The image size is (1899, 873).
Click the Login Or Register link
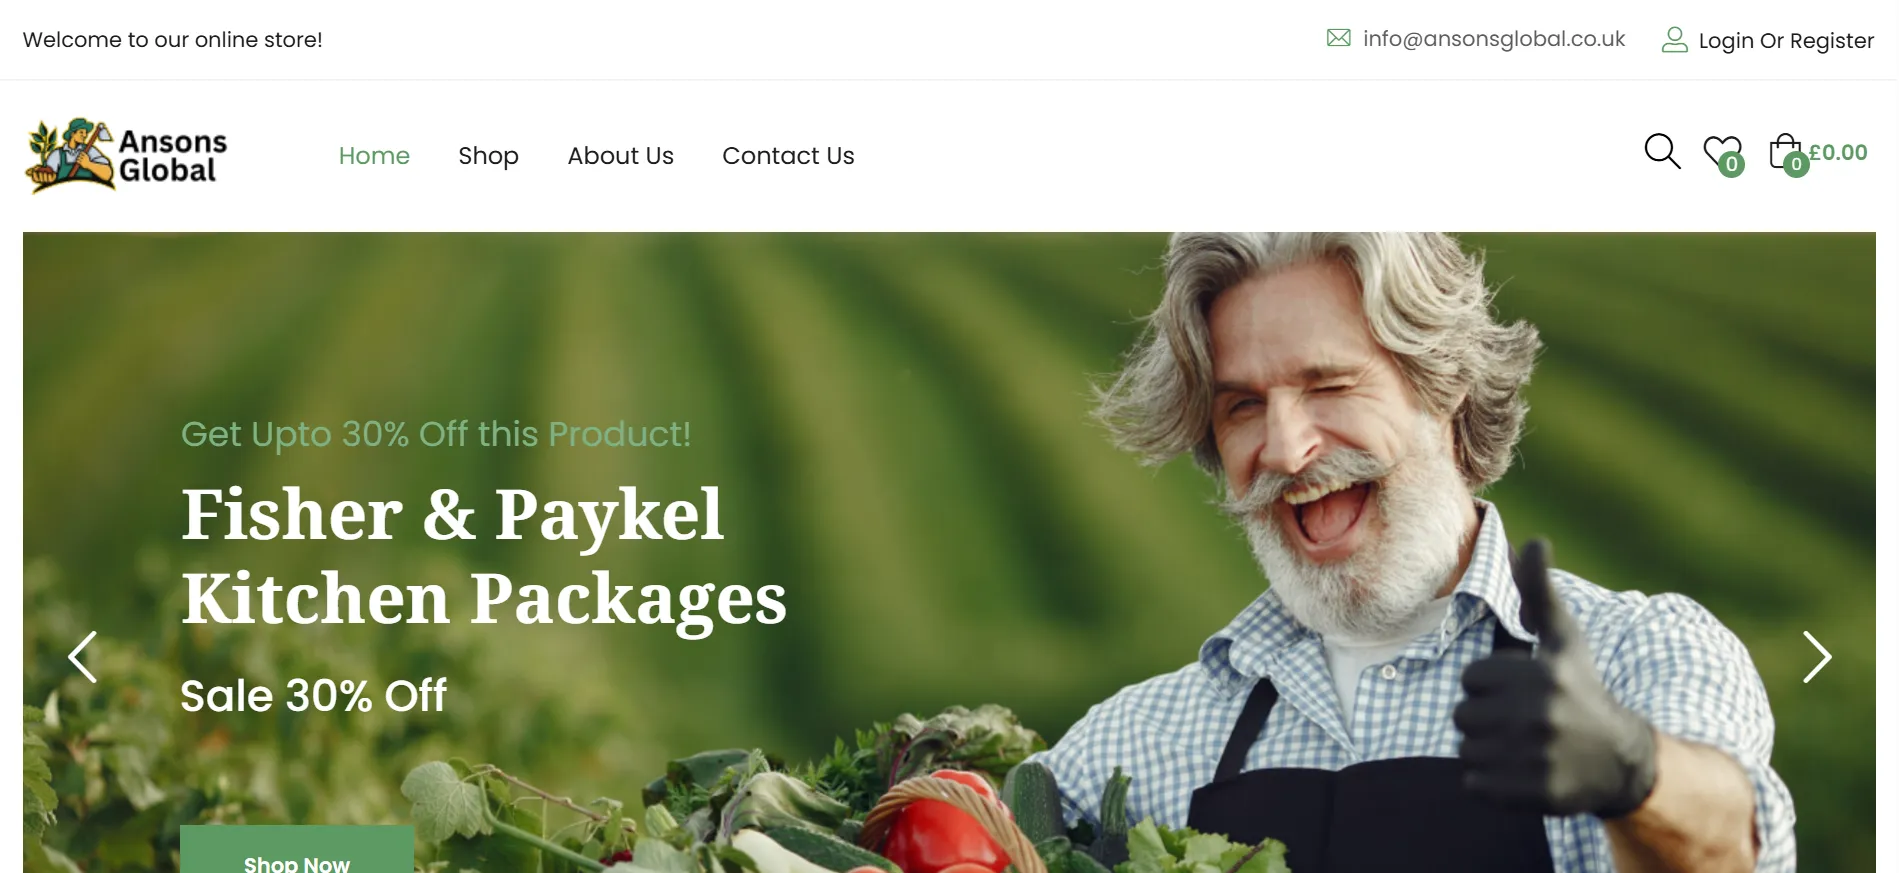(1786, 41)
